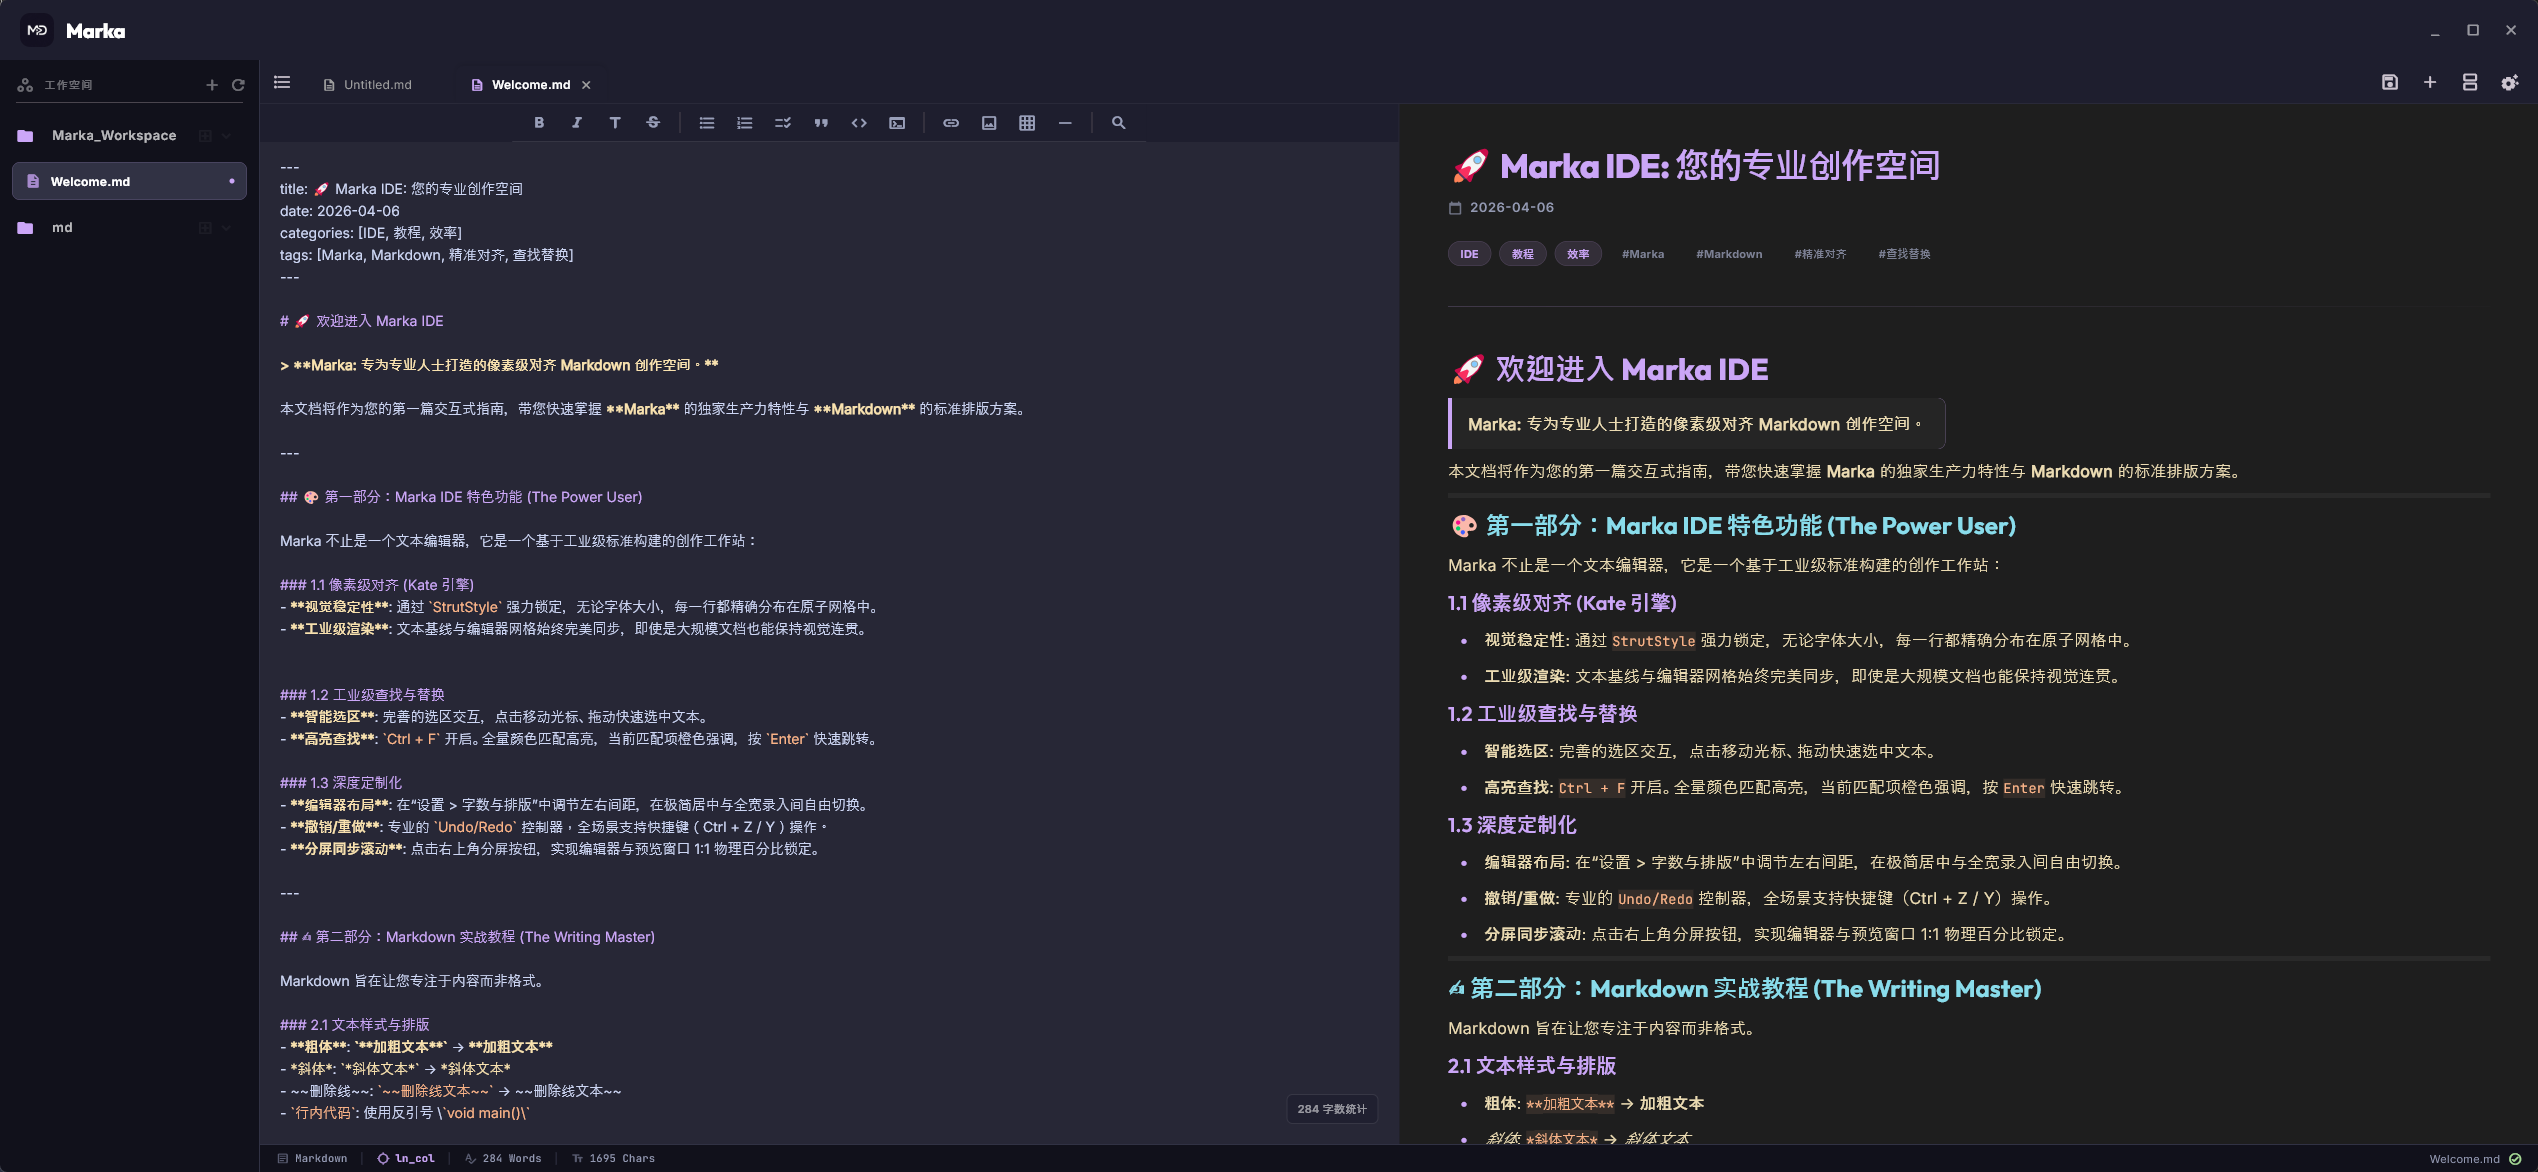Screen dimensions: 2538x1172
Task: Insert a bulleted list
Action: click(707, 123)
